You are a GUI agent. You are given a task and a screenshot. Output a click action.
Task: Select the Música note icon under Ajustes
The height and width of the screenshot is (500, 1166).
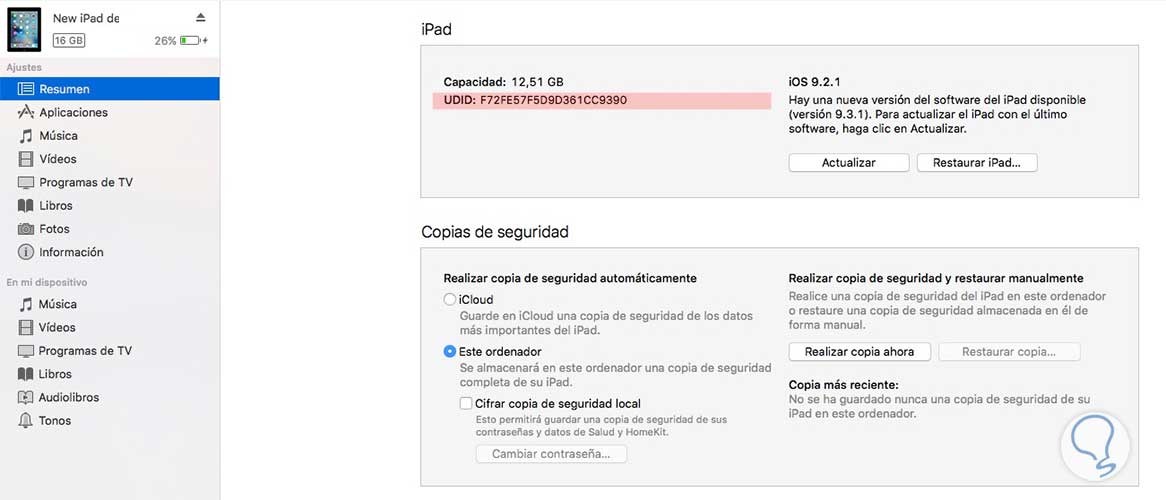(26, 136)
